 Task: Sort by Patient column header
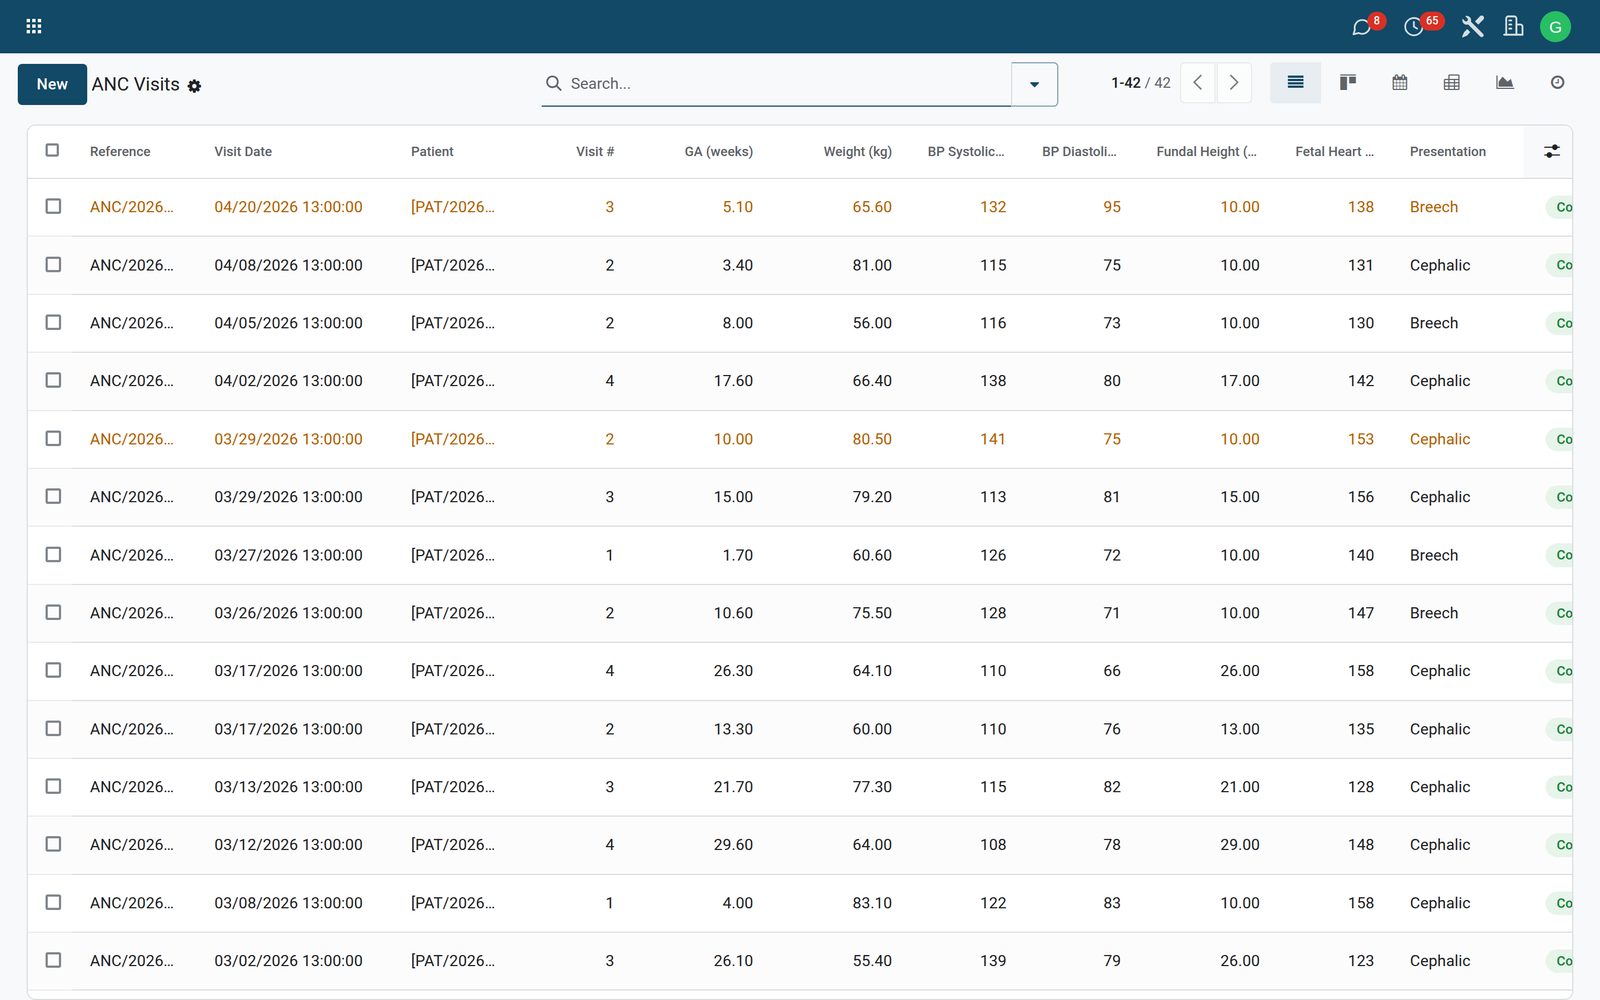tap(432, 152)
